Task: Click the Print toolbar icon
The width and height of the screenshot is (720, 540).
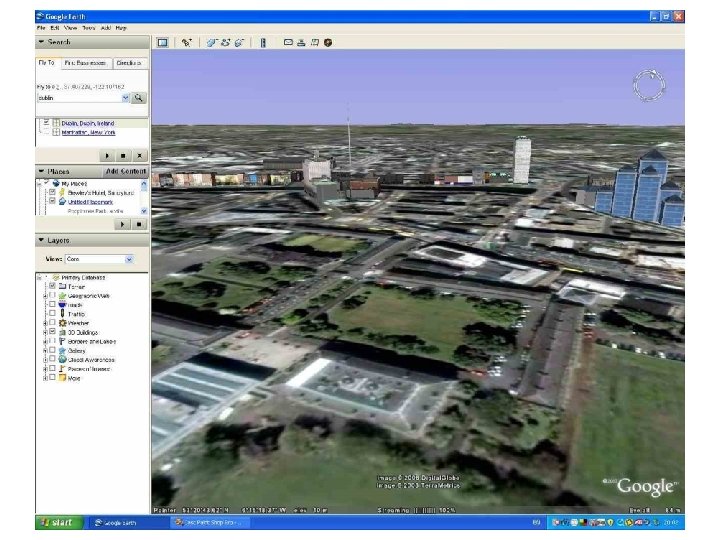Action: pyautogui.click(x=301, y=43)
